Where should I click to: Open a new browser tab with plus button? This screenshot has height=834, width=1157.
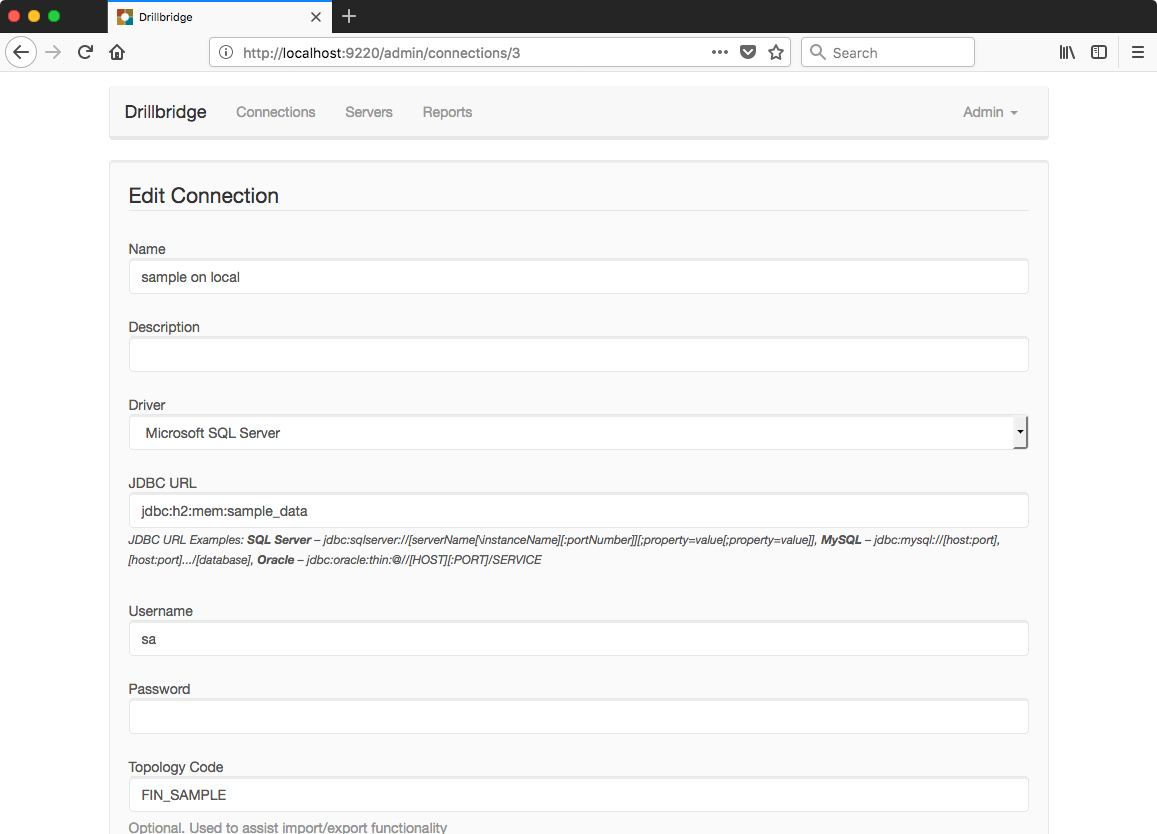point(349,16)
